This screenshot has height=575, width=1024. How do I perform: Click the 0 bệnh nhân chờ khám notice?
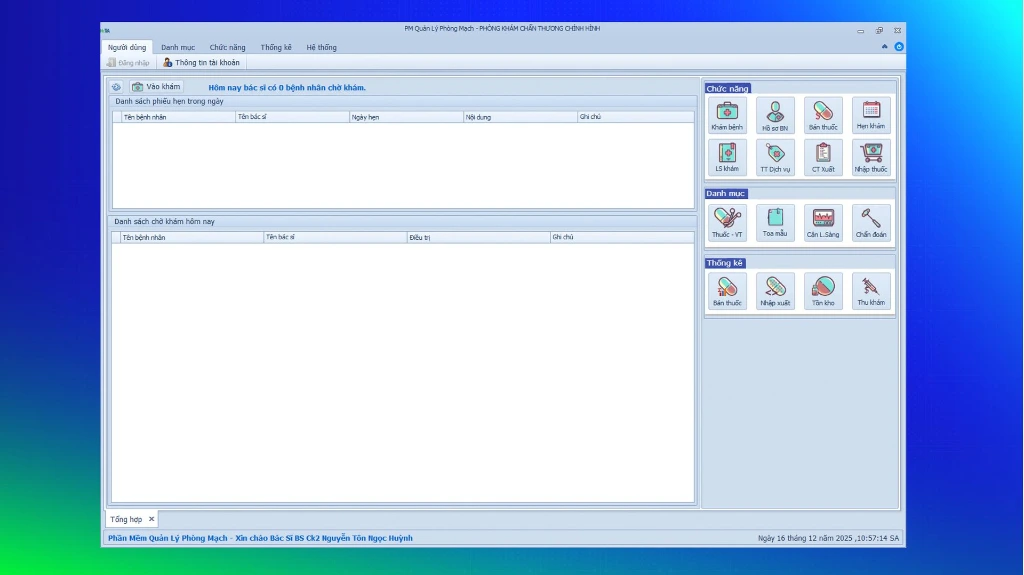287,88
